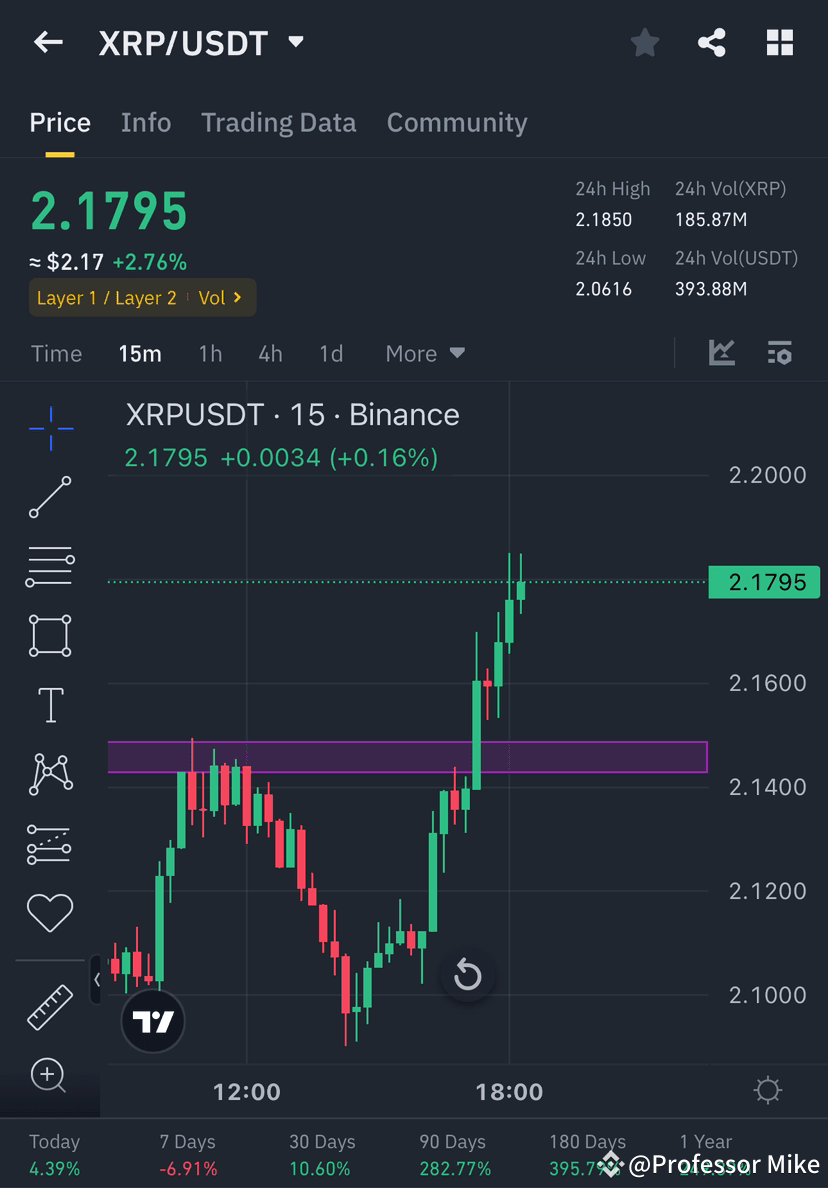Tap the Vol chevron tag

click(220, 298)
